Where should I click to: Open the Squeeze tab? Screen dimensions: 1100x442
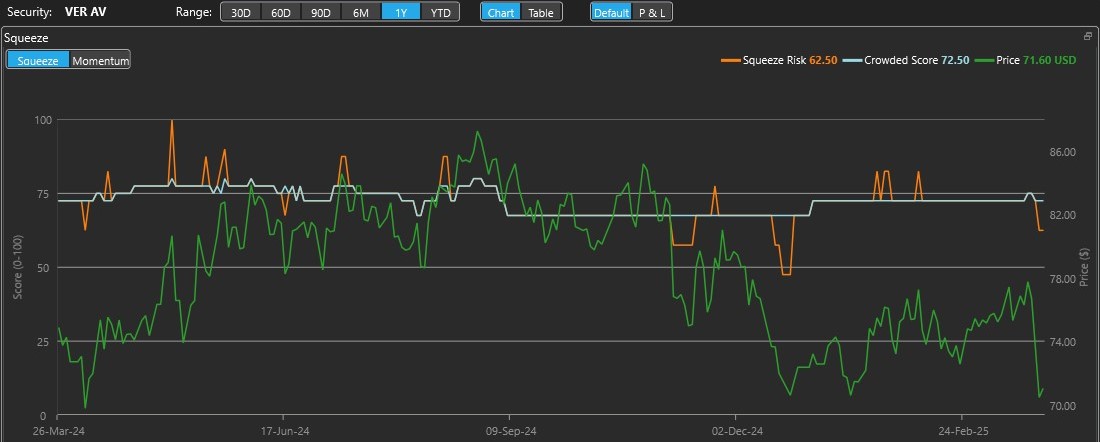coord(38,60)
